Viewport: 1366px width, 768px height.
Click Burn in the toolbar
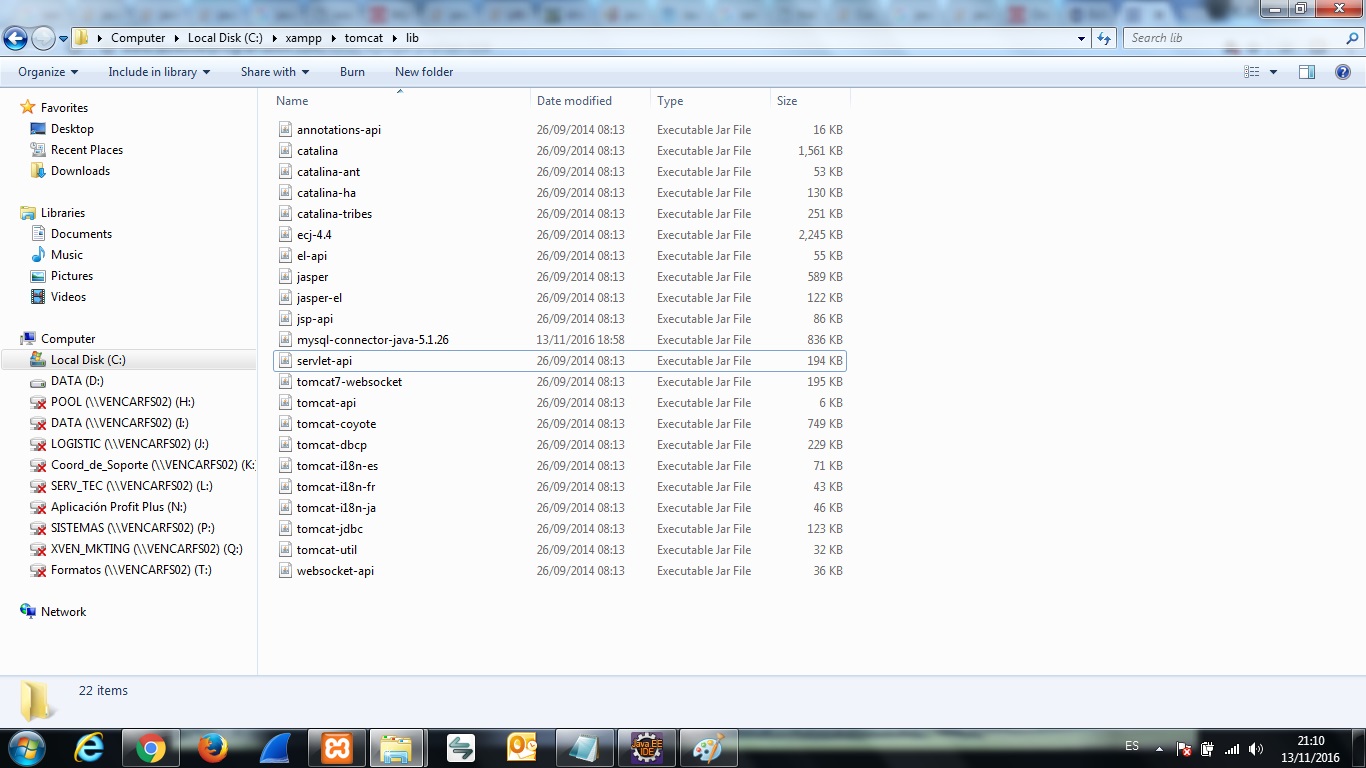click(352, 72)
